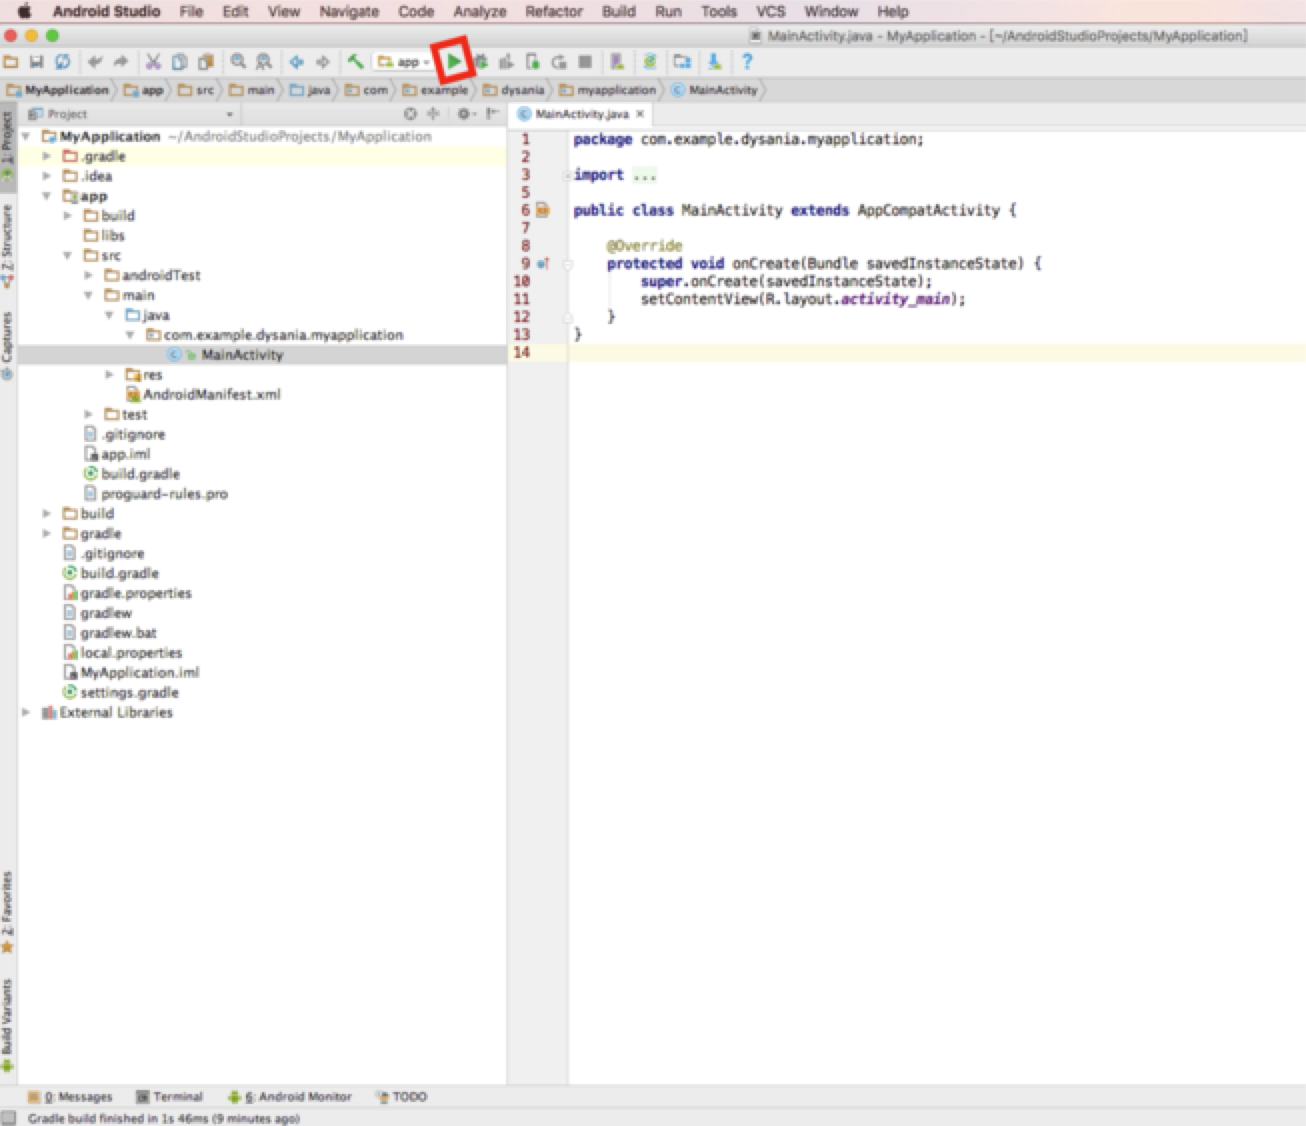The height and width of the screenshot is (1126, 1306).
Task: Click the Find magnifier icon
Action: [238, 62]
